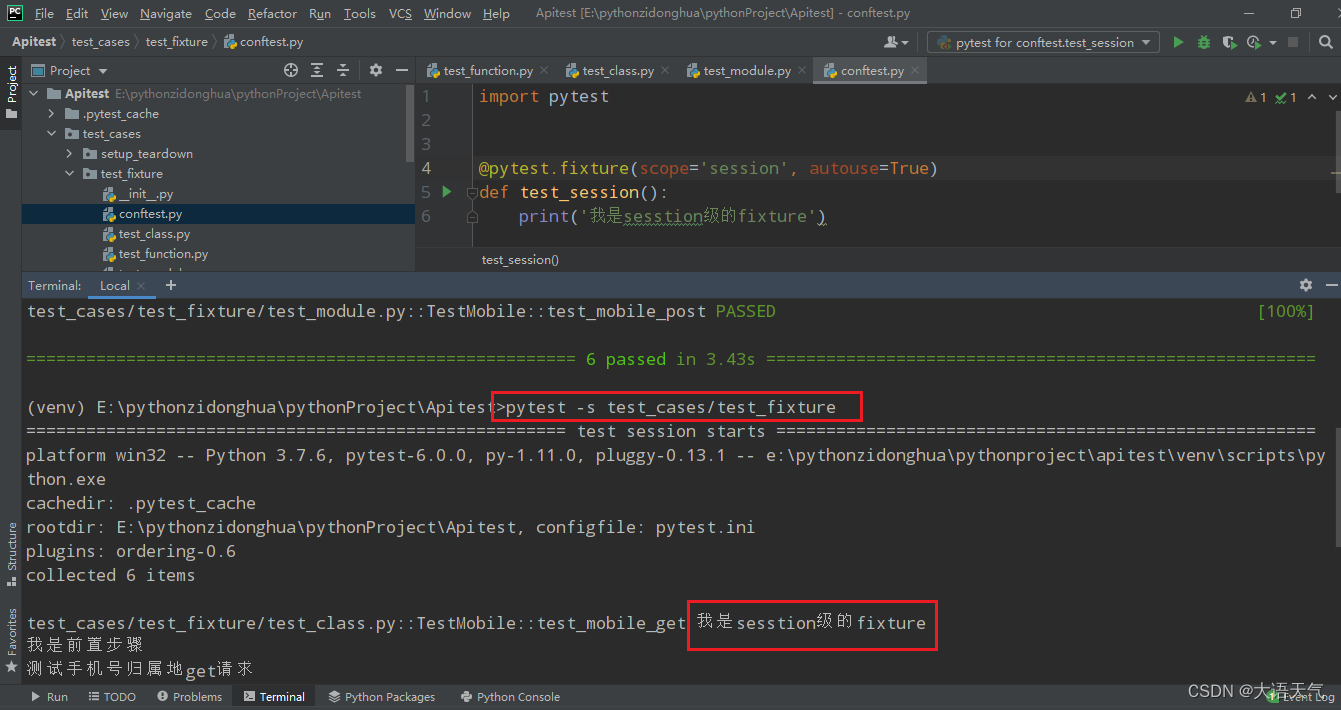Open the pytest for conftest.test_session run configuration dropdown
The image size is (1341, 710).
click(x=1043, y=42)
